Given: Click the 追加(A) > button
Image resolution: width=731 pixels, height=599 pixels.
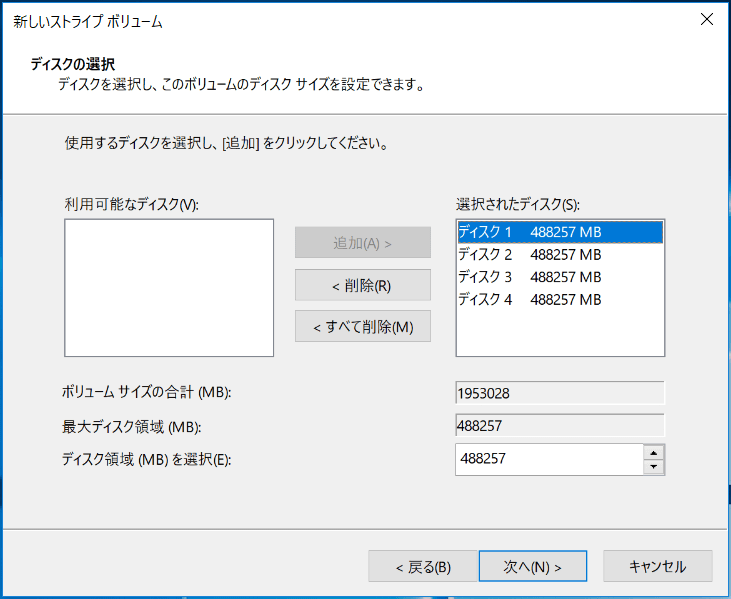Looking at the screenshot, I should [363, 242].
